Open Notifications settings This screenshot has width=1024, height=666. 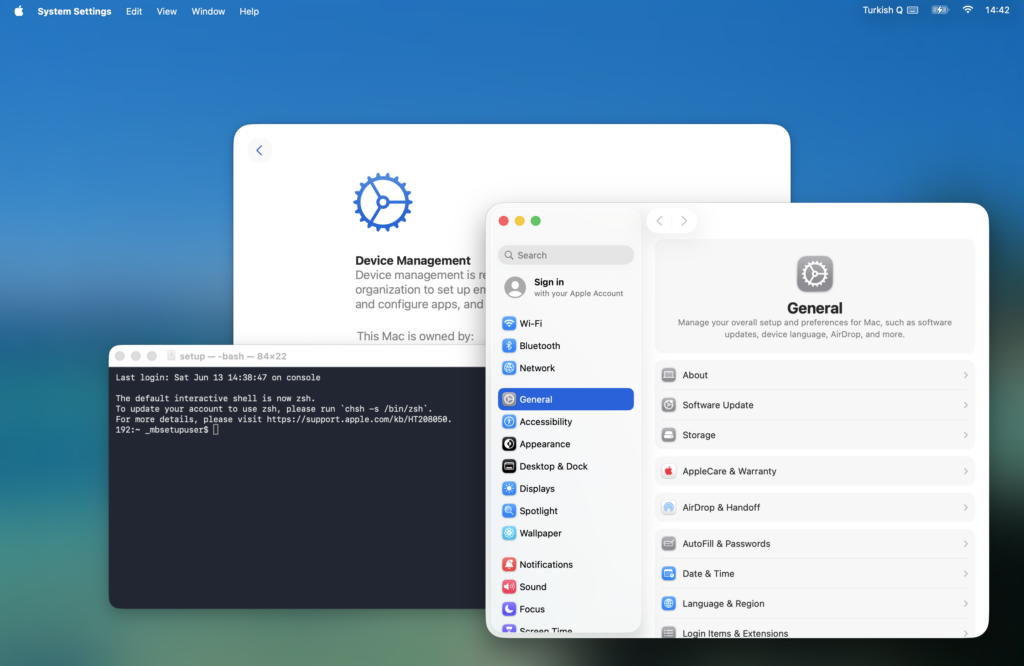[x=566, y=564]
